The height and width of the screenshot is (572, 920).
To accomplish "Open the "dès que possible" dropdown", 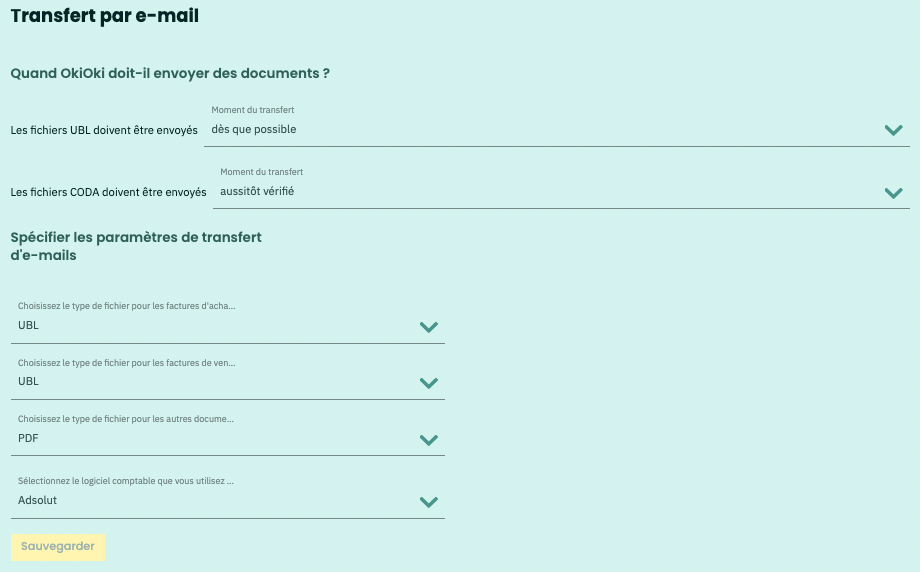I will [557, 124].
